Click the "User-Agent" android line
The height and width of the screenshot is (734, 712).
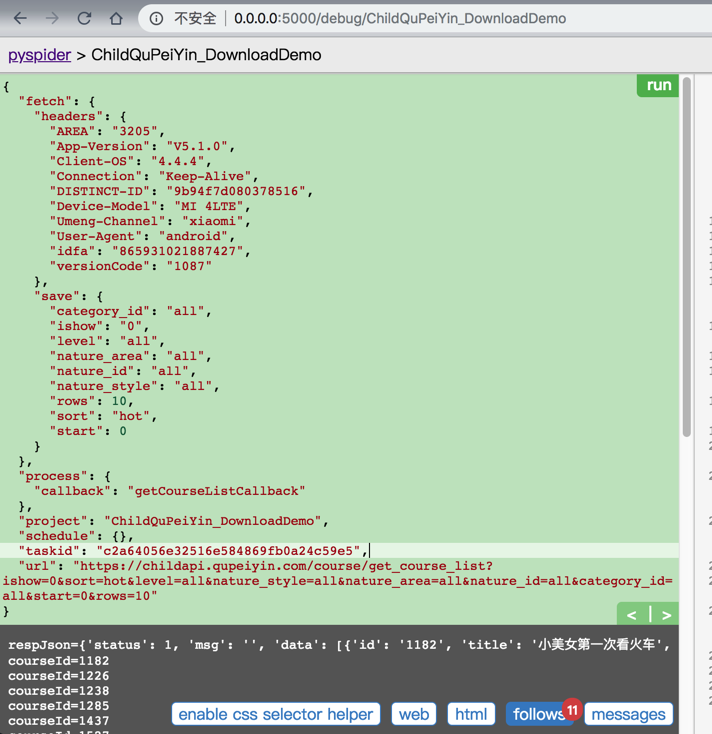(142, 236)
